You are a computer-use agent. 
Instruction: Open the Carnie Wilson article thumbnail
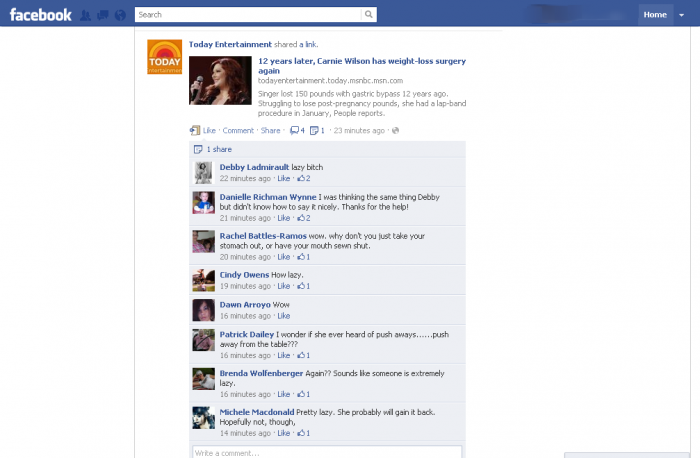[220, 80]
